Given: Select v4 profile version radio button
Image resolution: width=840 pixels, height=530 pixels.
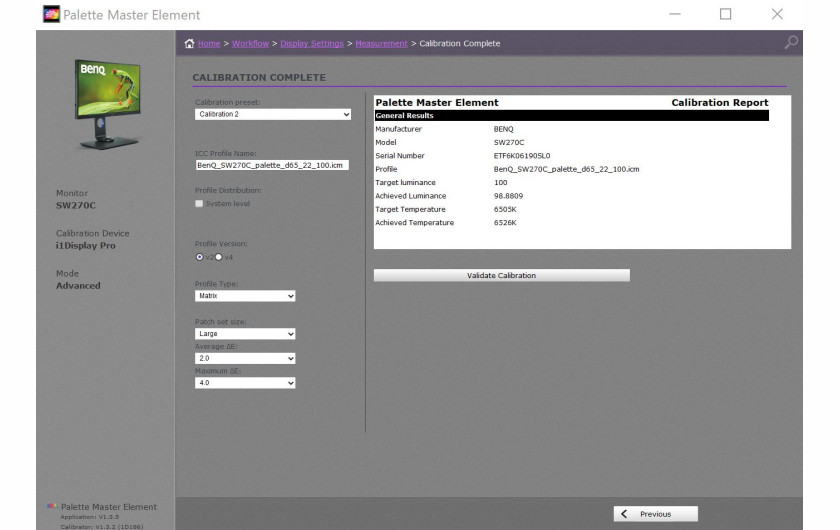Looking at the screenshot, I should point(219,257).
